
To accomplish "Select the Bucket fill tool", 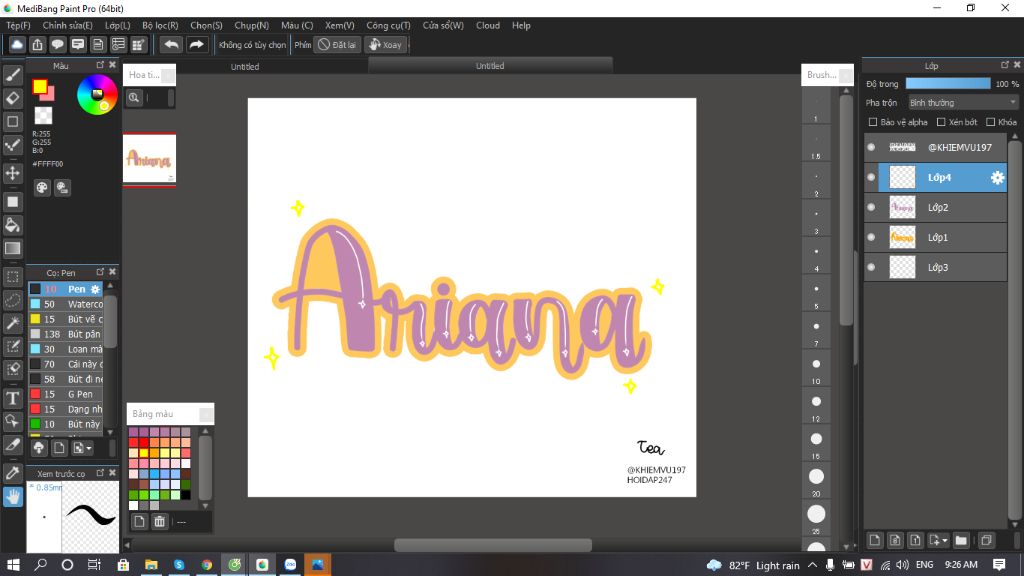I will (12, 225).
